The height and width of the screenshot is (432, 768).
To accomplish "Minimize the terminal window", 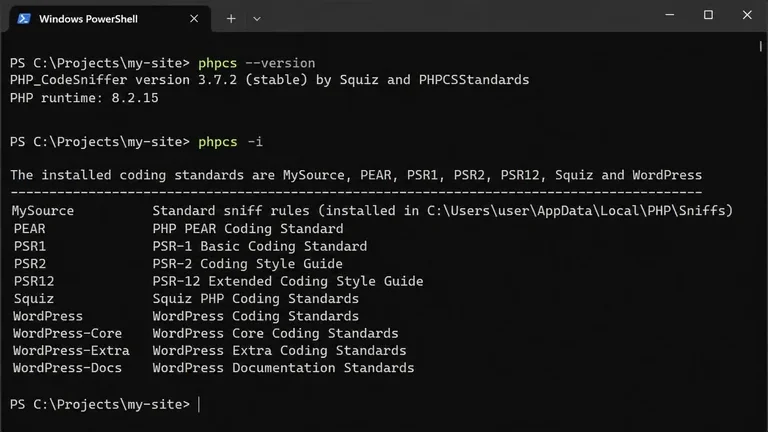I will point(670,15).
